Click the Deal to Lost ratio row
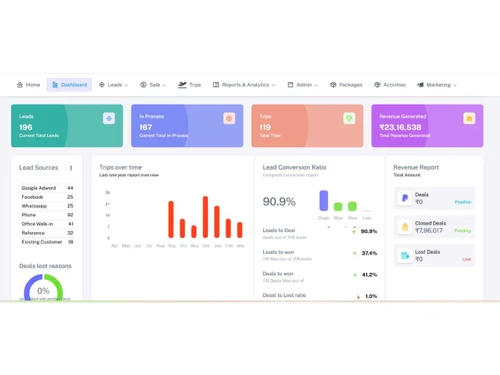500x375 pixels. pos(320,296)
